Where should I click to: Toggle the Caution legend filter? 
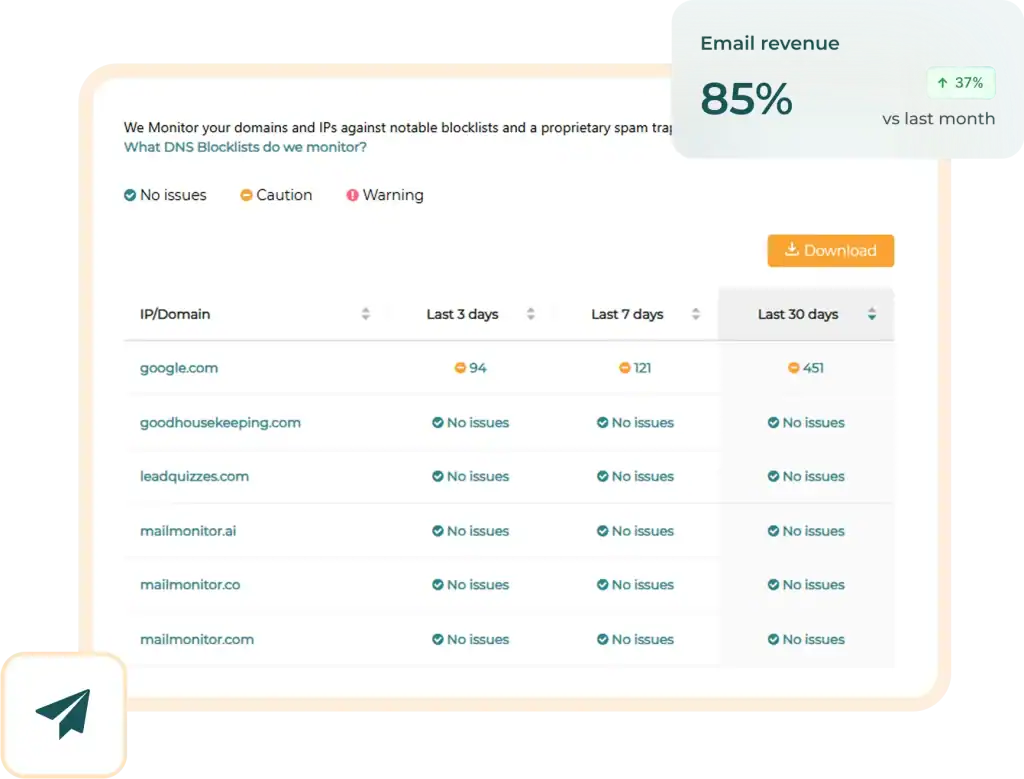(276, 195)
